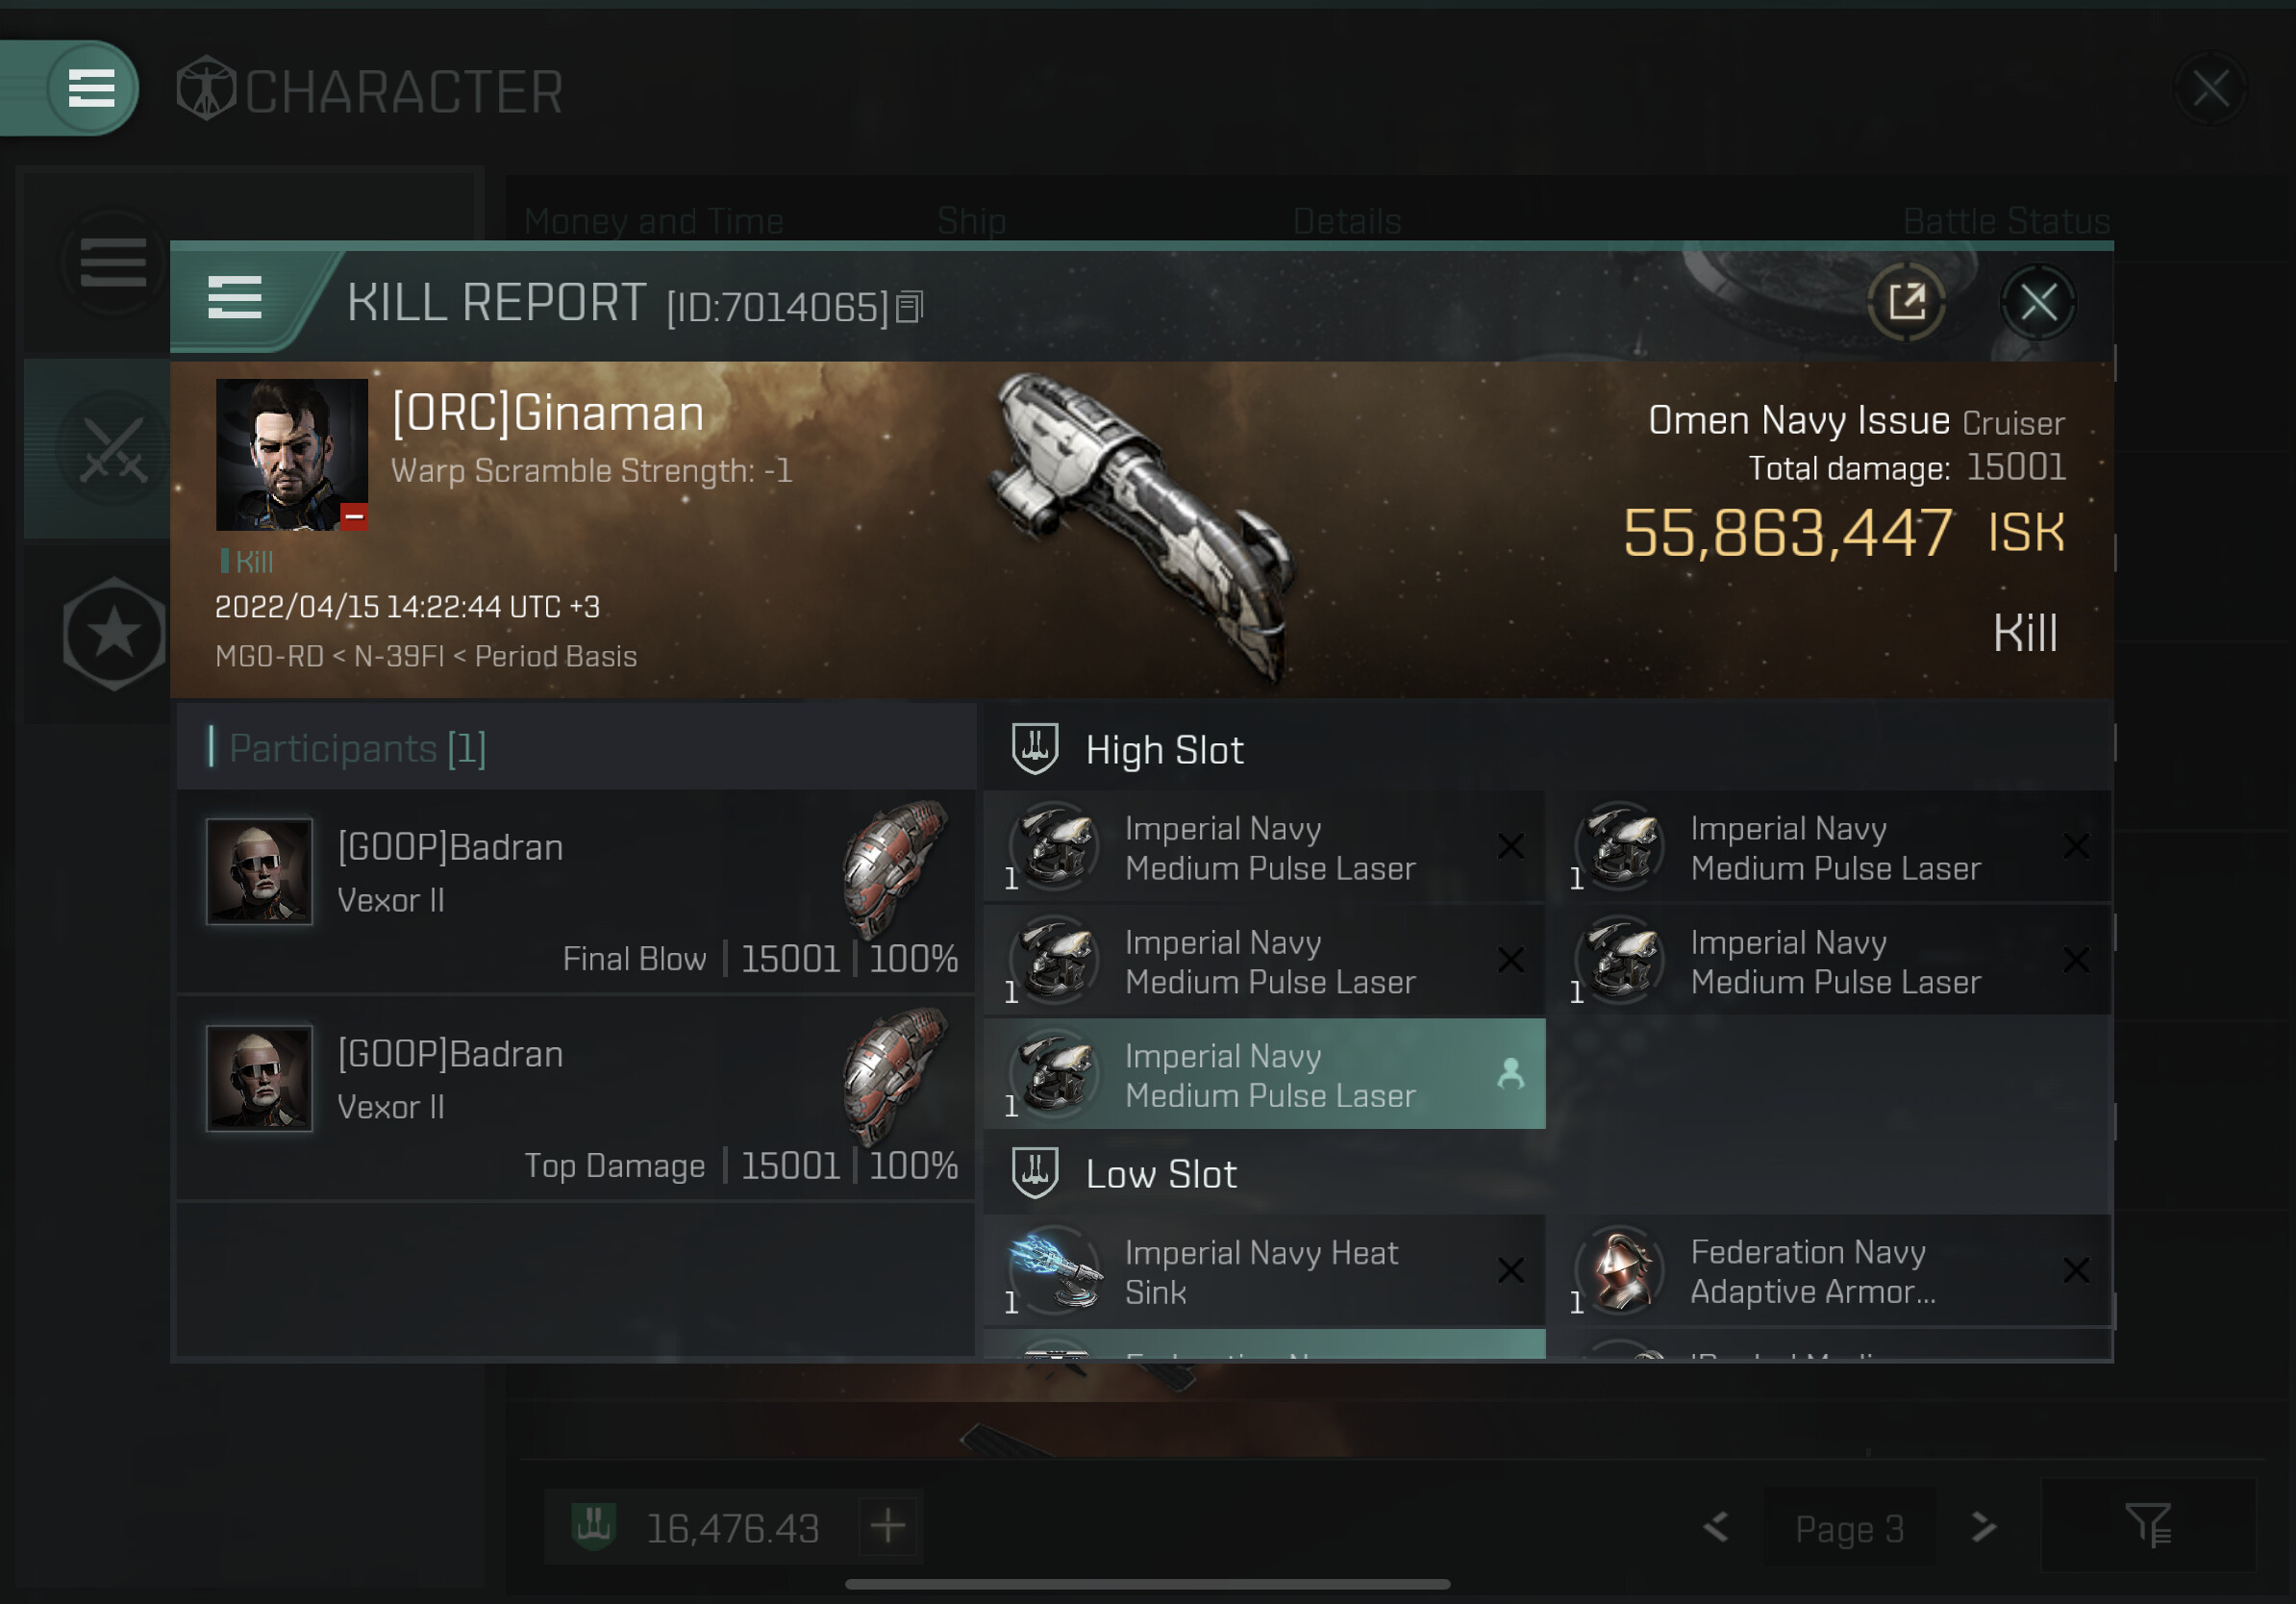The width and height of the screenshot is (2296, 1604).
Task: Expand the Participants section header
Action: tap(576, 748)
